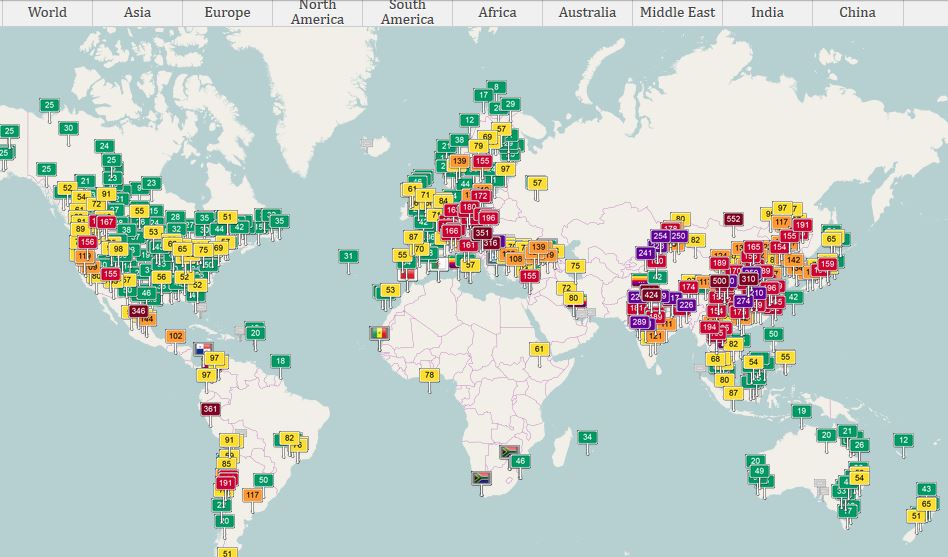
Task: Click the yellow 61 marker in East Africa
Action: coord(539,349)
